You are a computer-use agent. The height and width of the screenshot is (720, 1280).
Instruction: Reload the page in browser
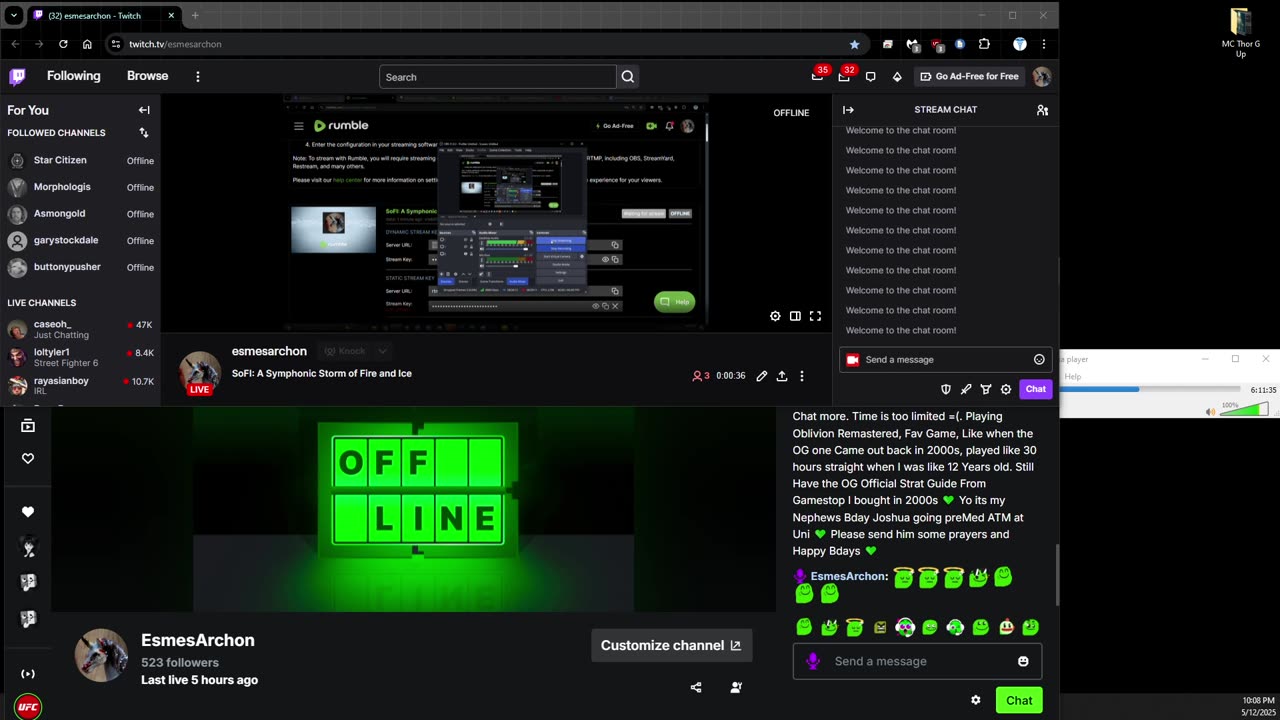click(x=63, y=44)
